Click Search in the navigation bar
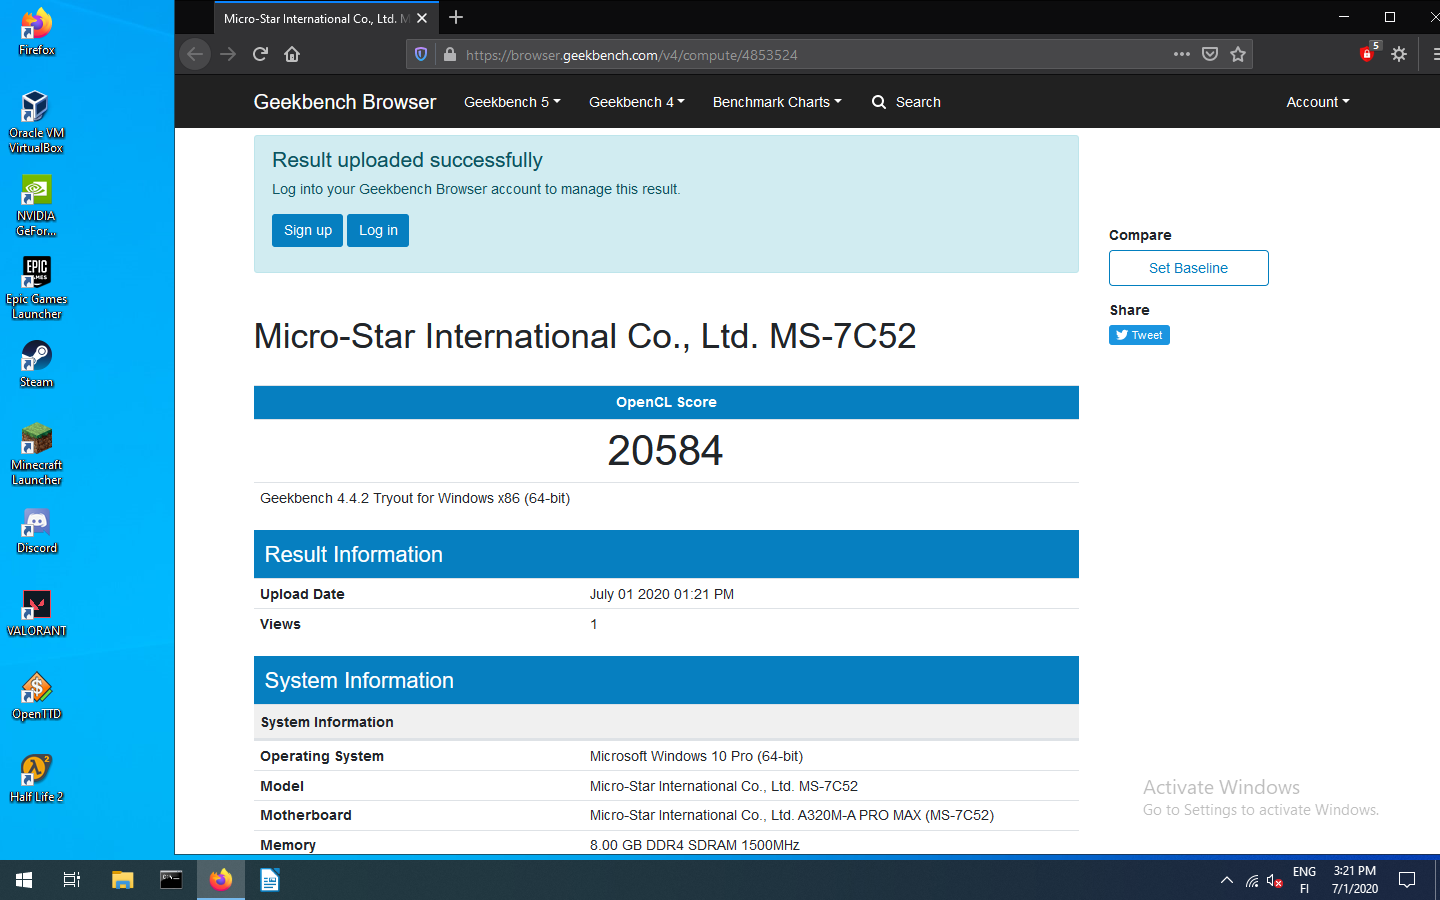The width and height of the screenshot is (1440, 900). click(x=906, y=102)
